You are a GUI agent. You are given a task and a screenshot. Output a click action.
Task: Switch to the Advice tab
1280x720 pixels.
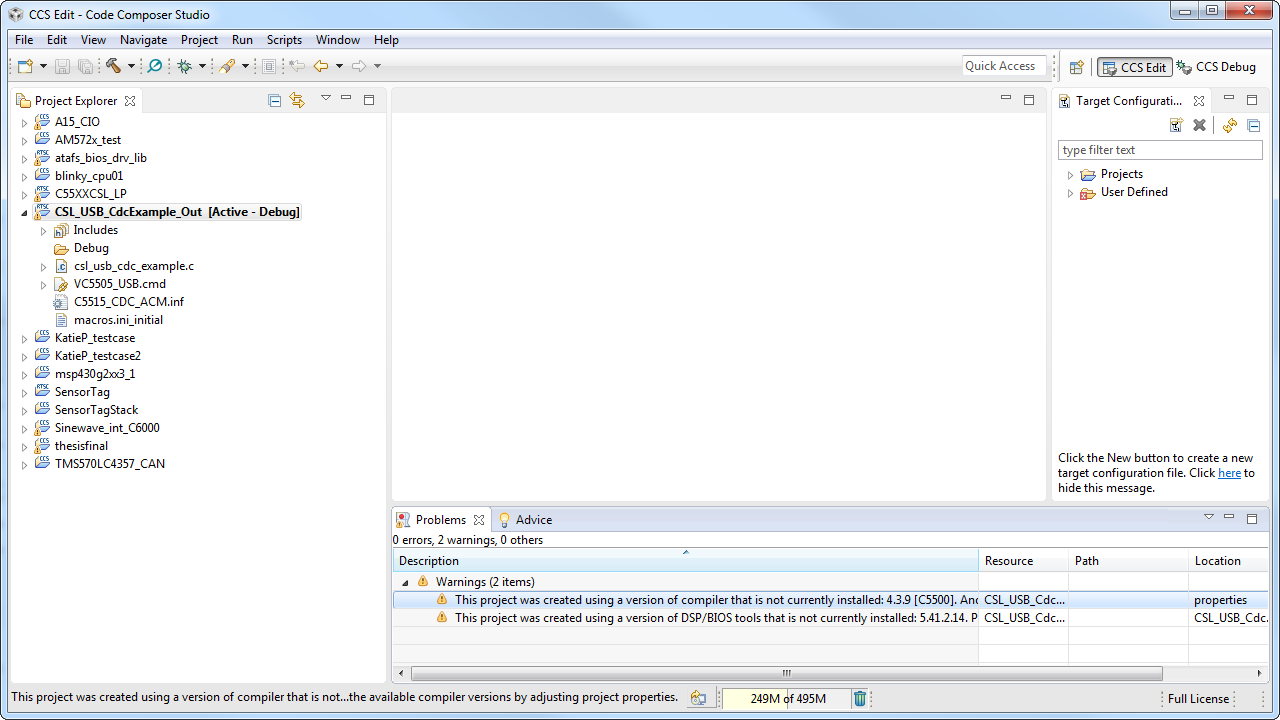tap(525, 520)
